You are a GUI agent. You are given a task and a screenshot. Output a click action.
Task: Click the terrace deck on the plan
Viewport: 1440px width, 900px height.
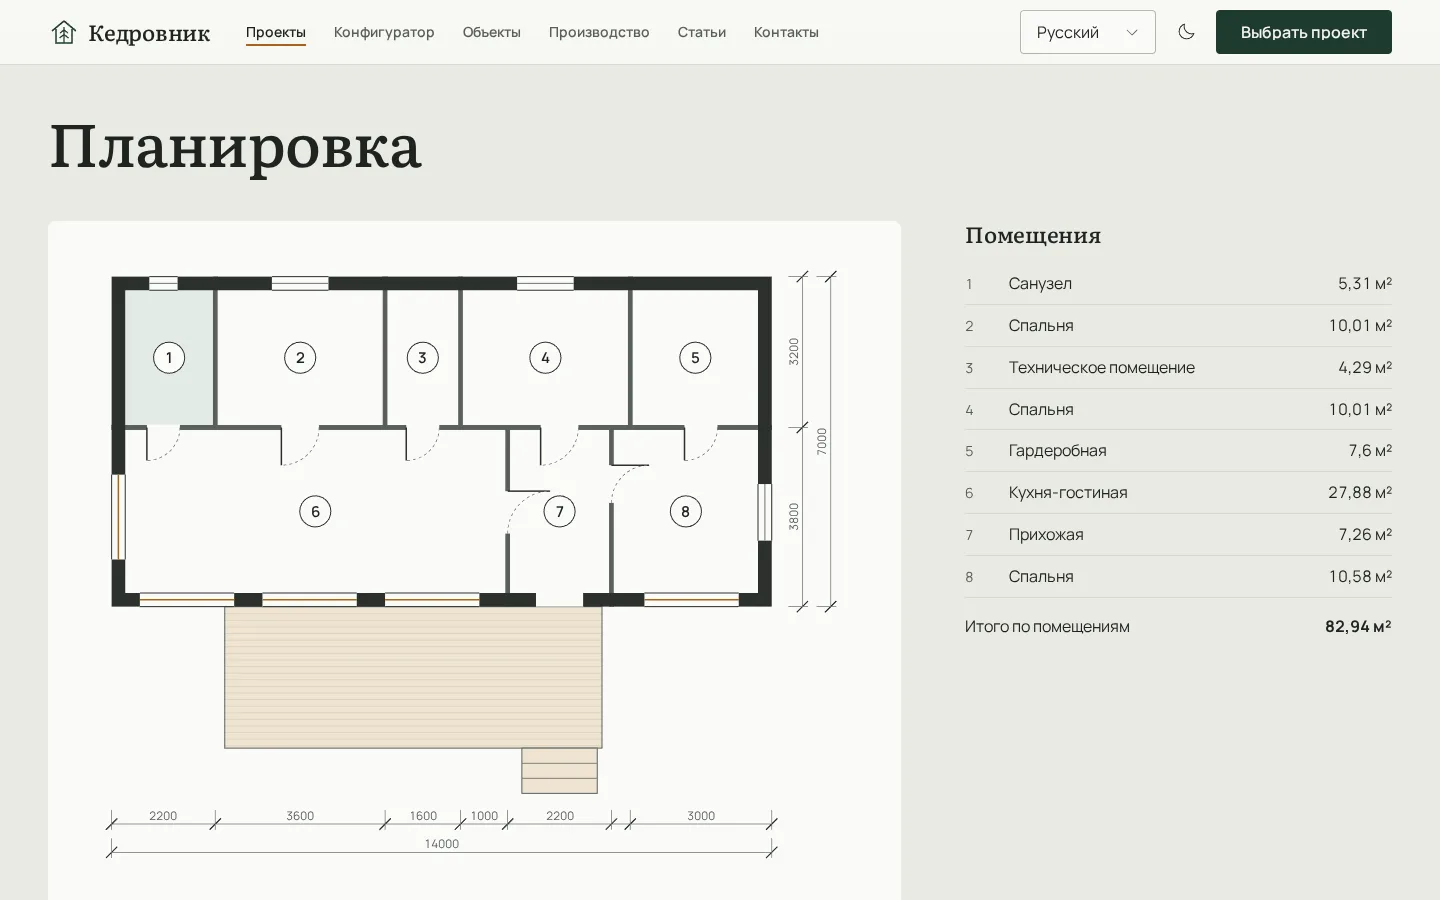(413, 677)
